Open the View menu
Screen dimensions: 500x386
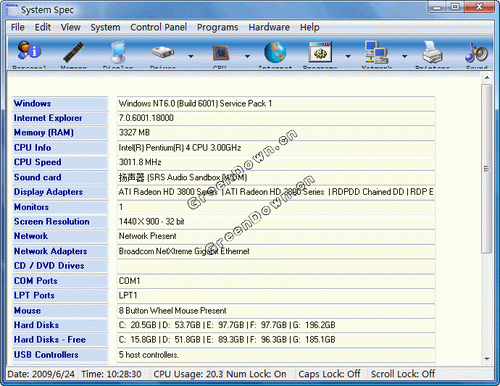coord(71,27)
